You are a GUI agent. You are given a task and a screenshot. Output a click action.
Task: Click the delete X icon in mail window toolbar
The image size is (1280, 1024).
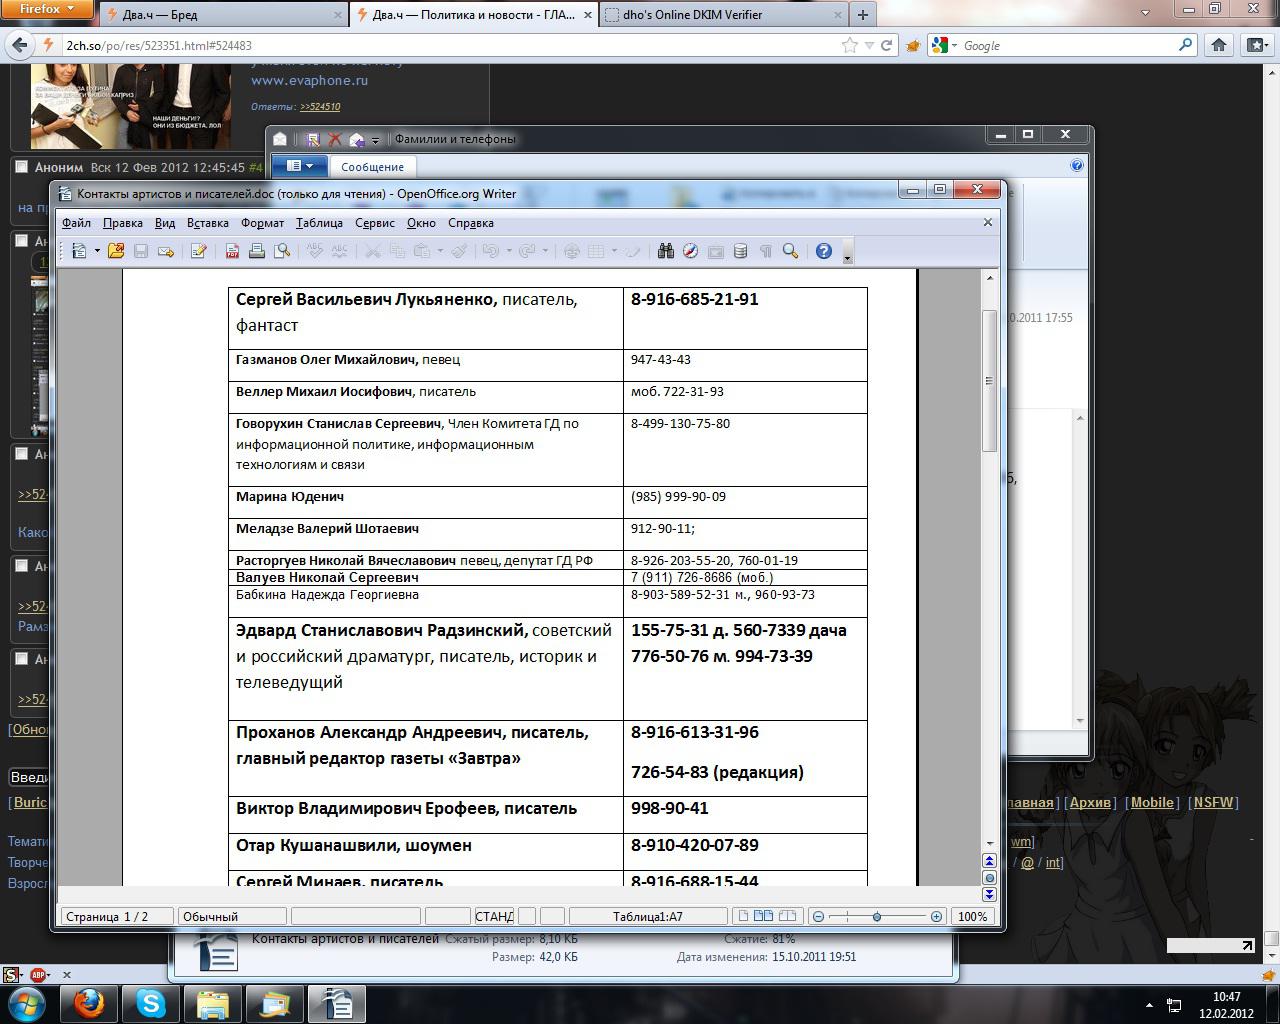point(335,139)
